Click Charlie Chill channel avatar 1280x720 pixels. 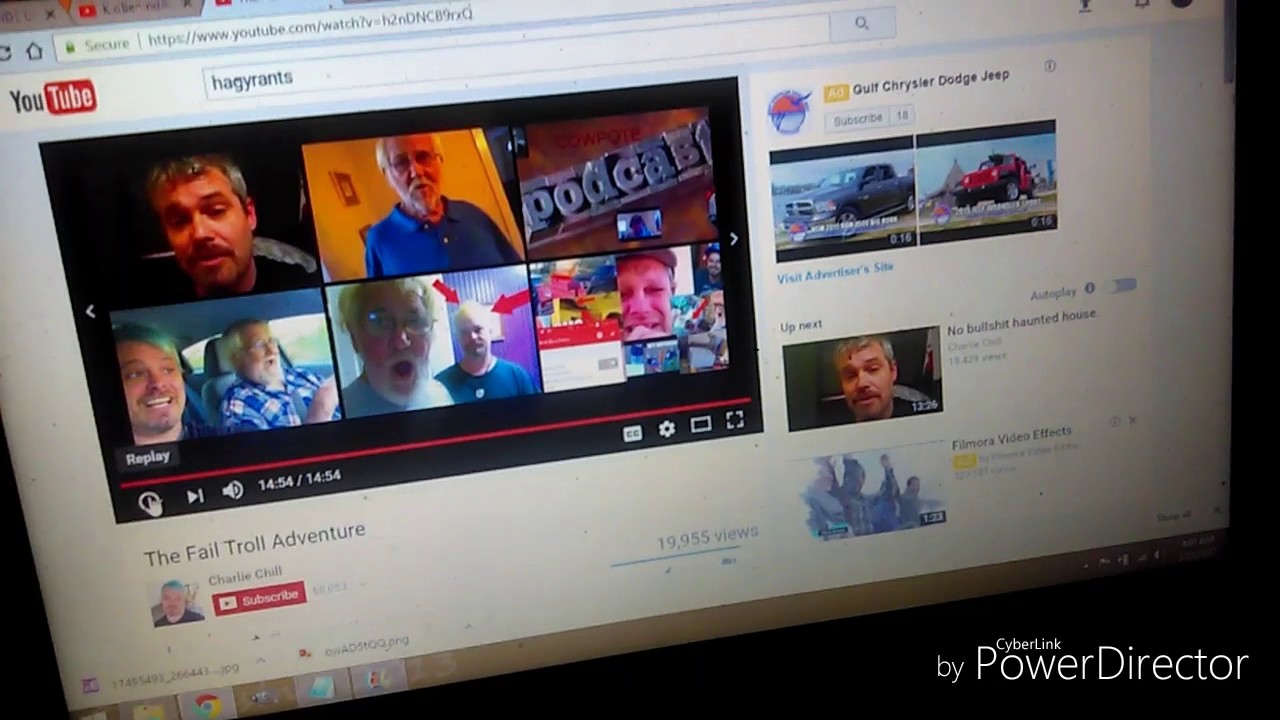(178, 603)
